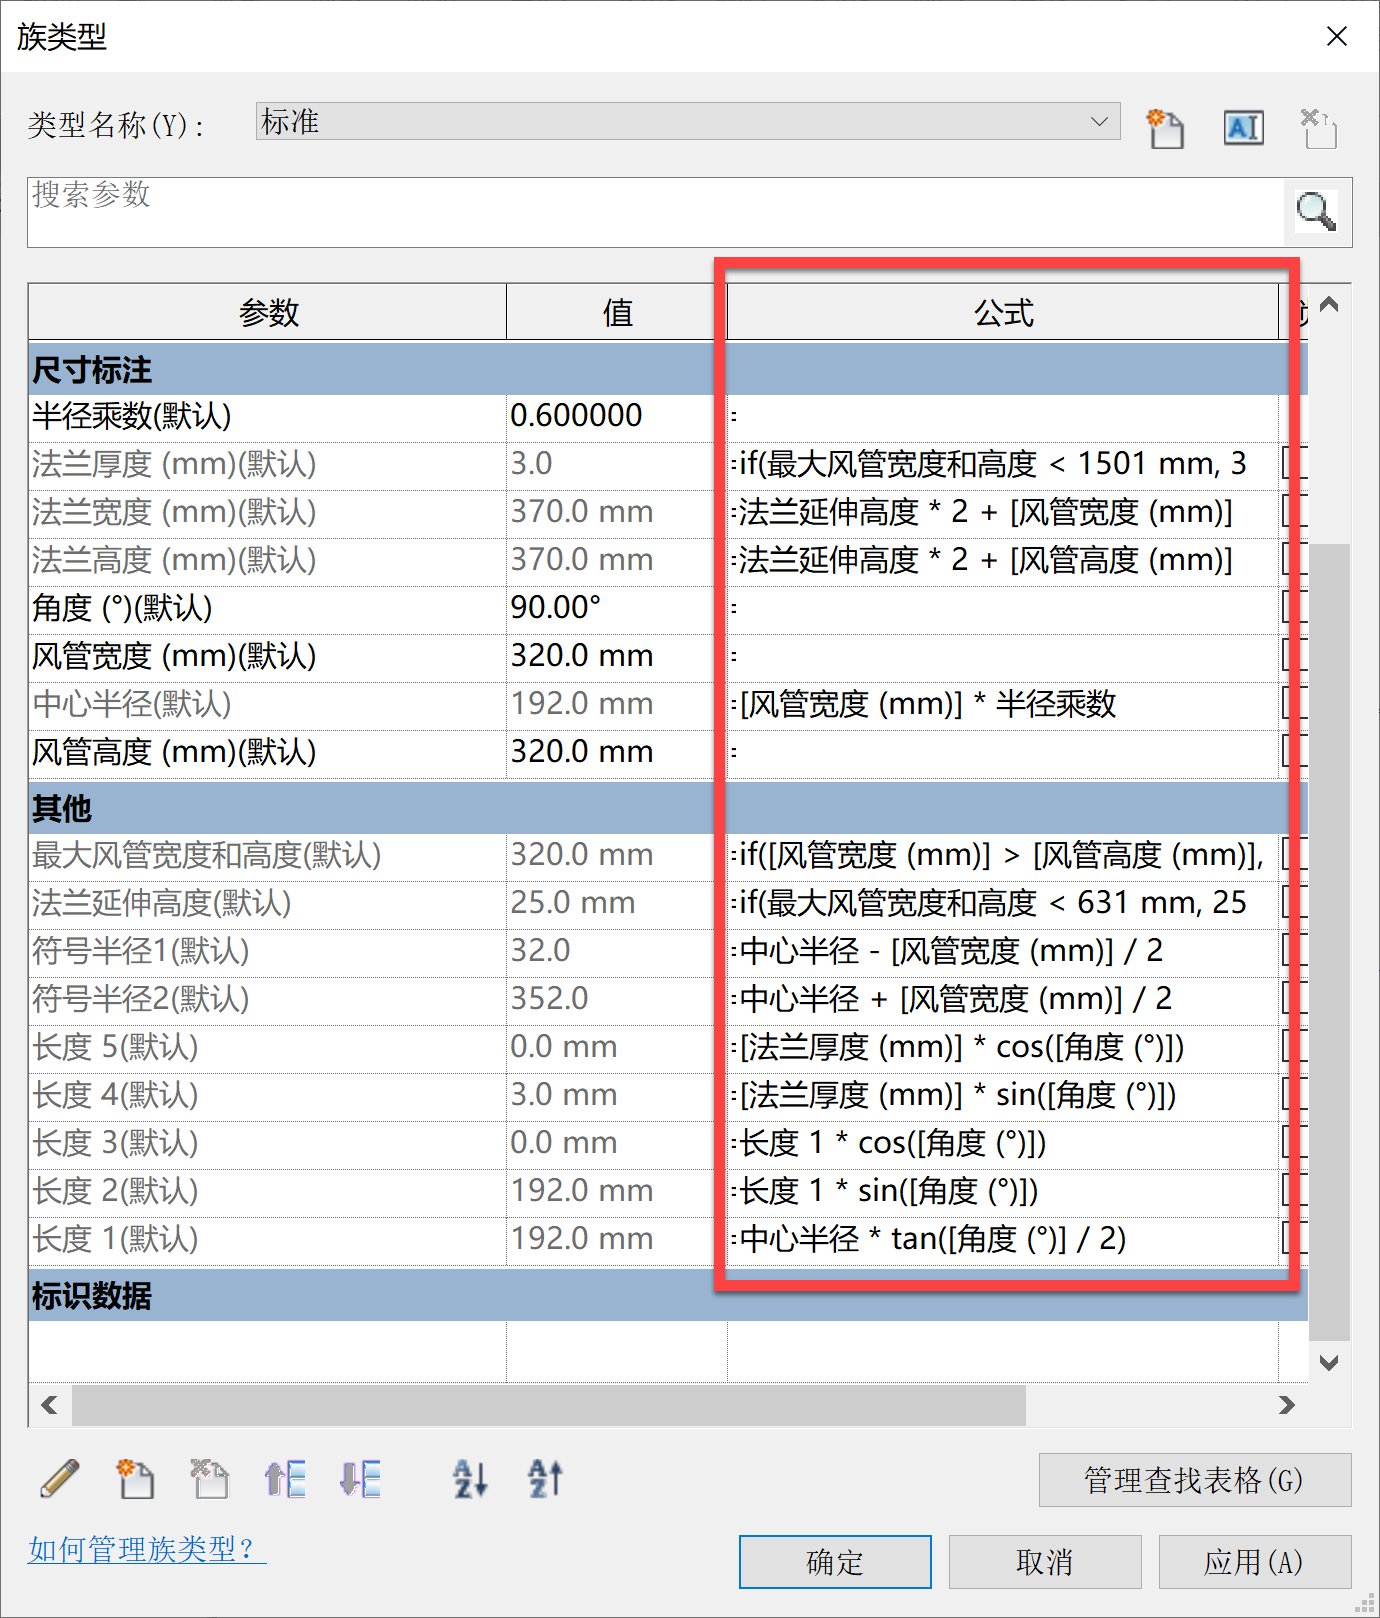Toggle lock checkbox for 角度 (°) row
The image size is (1380, 1618).
(1293, 607)
